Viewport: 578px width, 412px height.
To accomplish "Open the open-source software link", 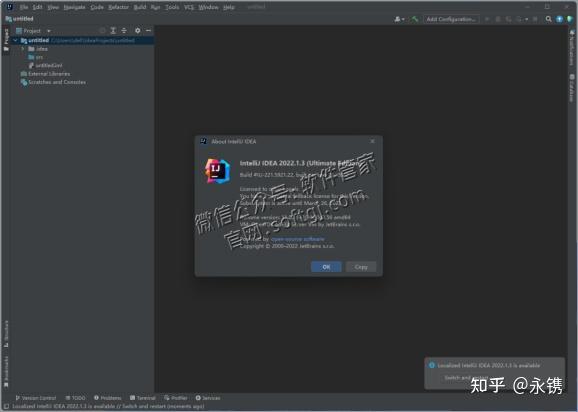I will click(x=297, y=239).
